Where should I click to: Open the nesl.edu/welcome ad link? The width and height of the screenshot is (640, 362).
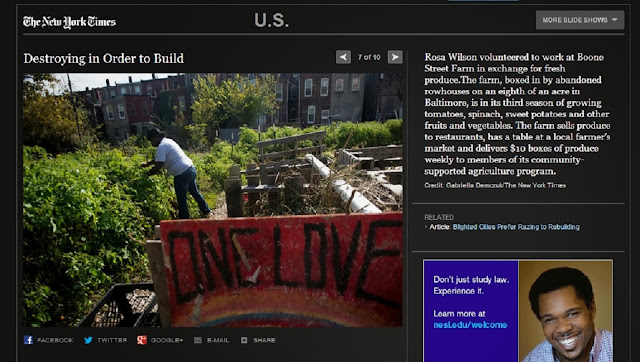coord(470,325)
